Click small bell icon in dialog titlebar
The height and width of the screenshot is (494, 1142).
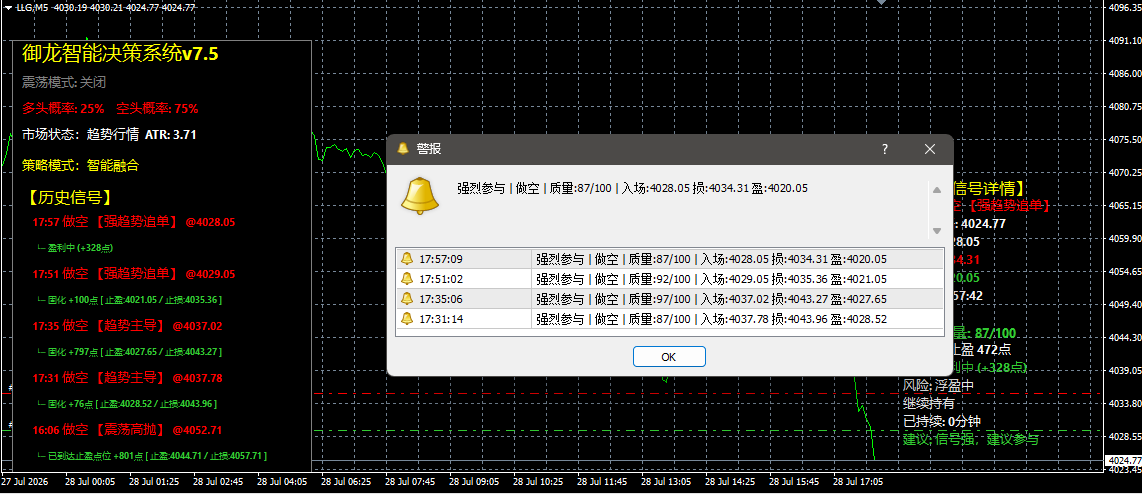(403, 149)
